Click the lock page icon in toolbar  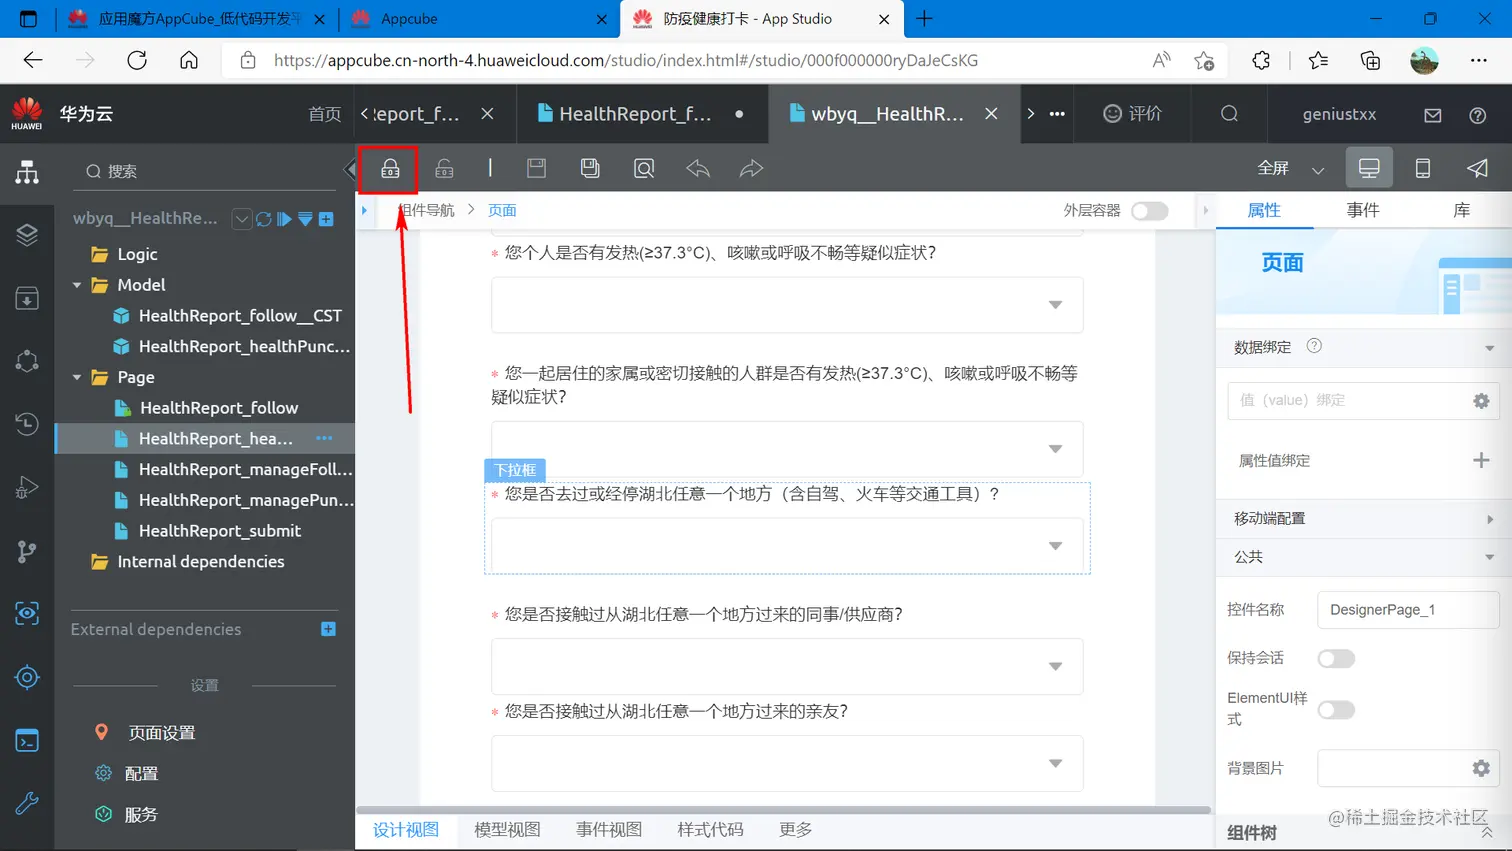pyautogui.click(x=390, y=169)
